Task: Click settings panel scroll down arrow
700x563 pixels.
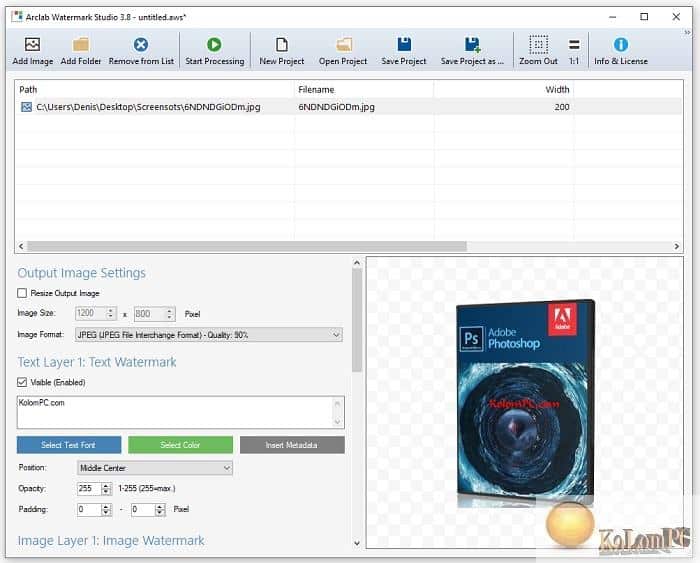Action: [x=357, y=543]
